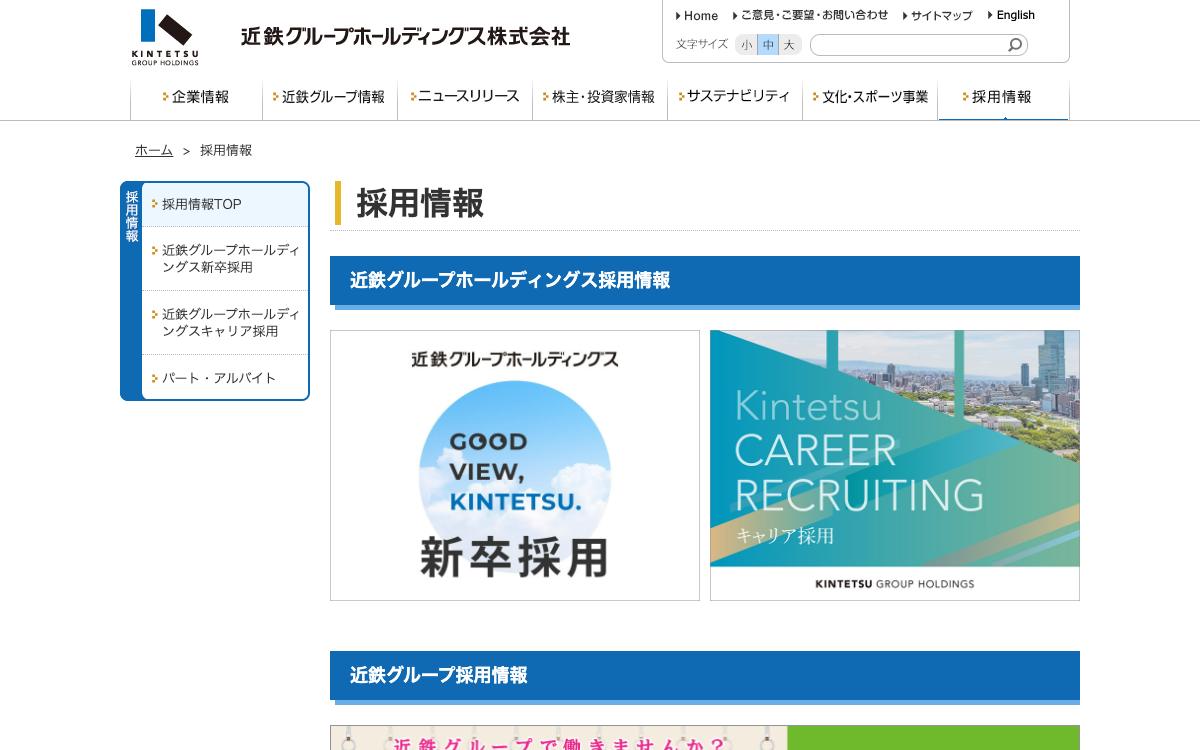Viewport: 1200px width, 750px height.
Task: Open the サイトマップ link
Action: point(937,15)
